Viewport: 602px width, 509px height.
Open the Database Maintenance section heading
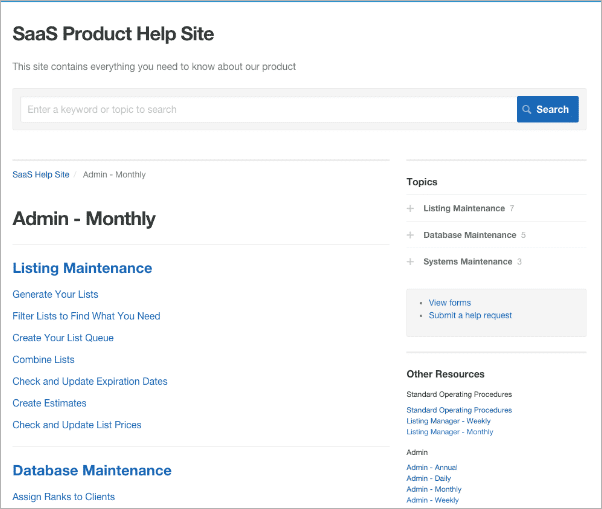92,470
